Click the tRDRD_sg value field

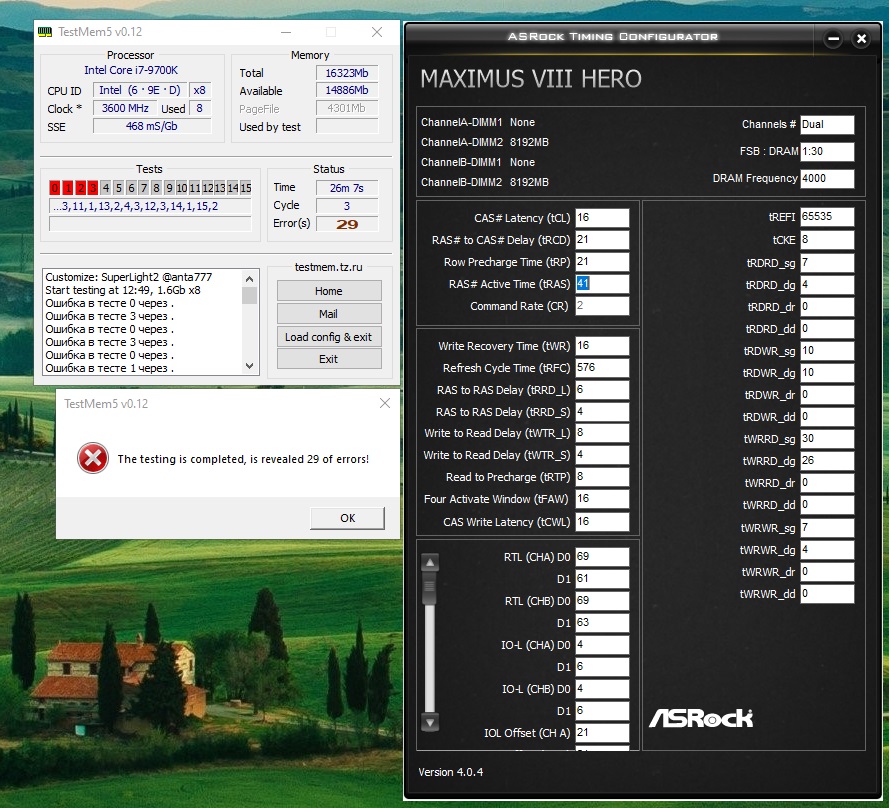[827, 263]
